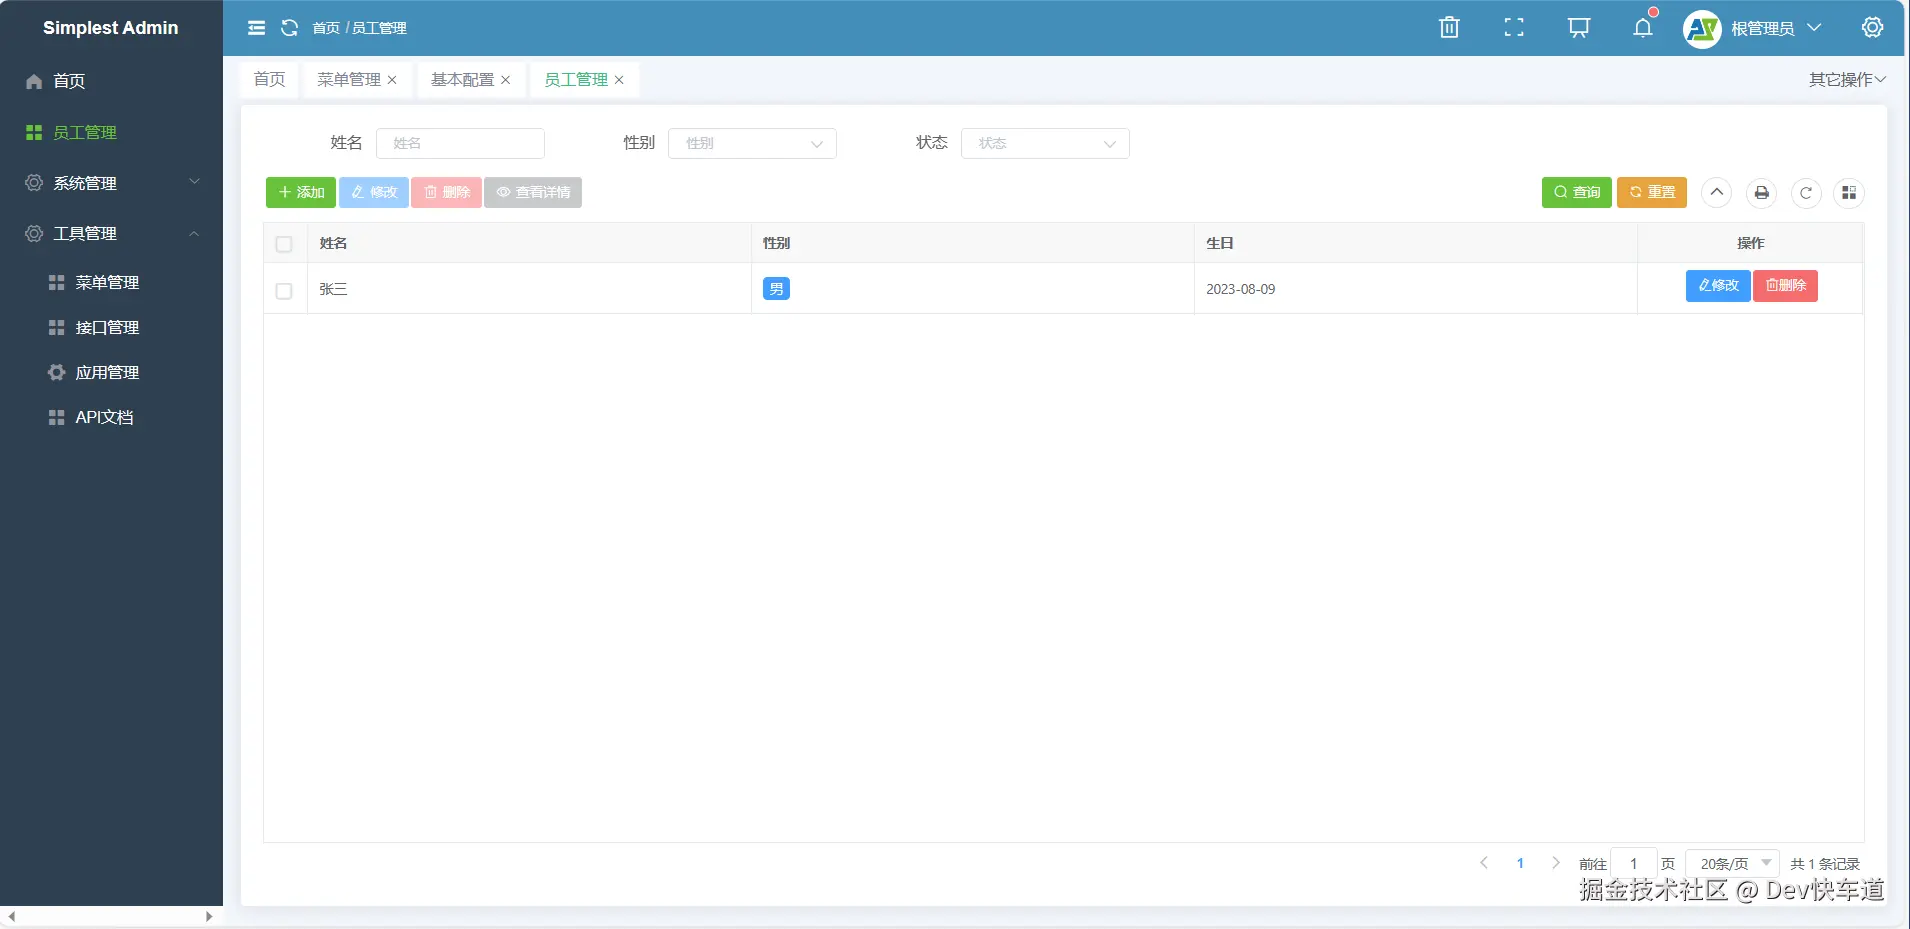The image size is (1910, 929).
Task: Go to next page arrow
Action: (x=1556, y=863)
